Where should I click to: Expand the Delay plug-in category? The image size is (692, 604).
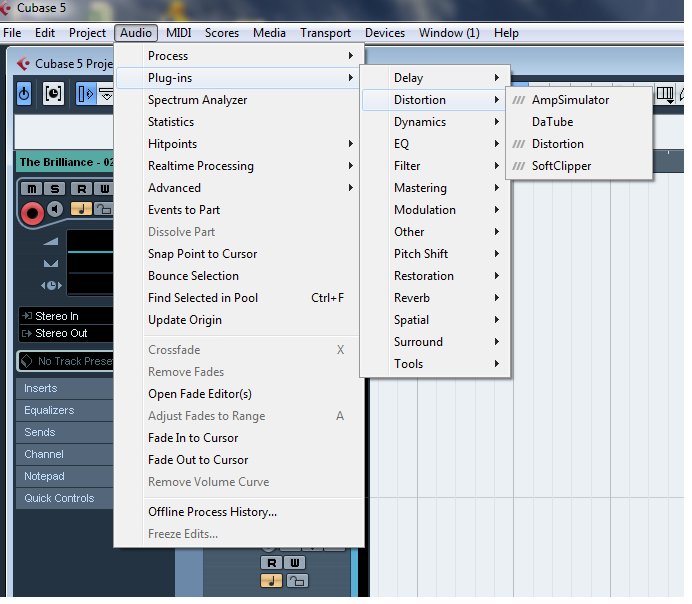click(x=435, y=78)
